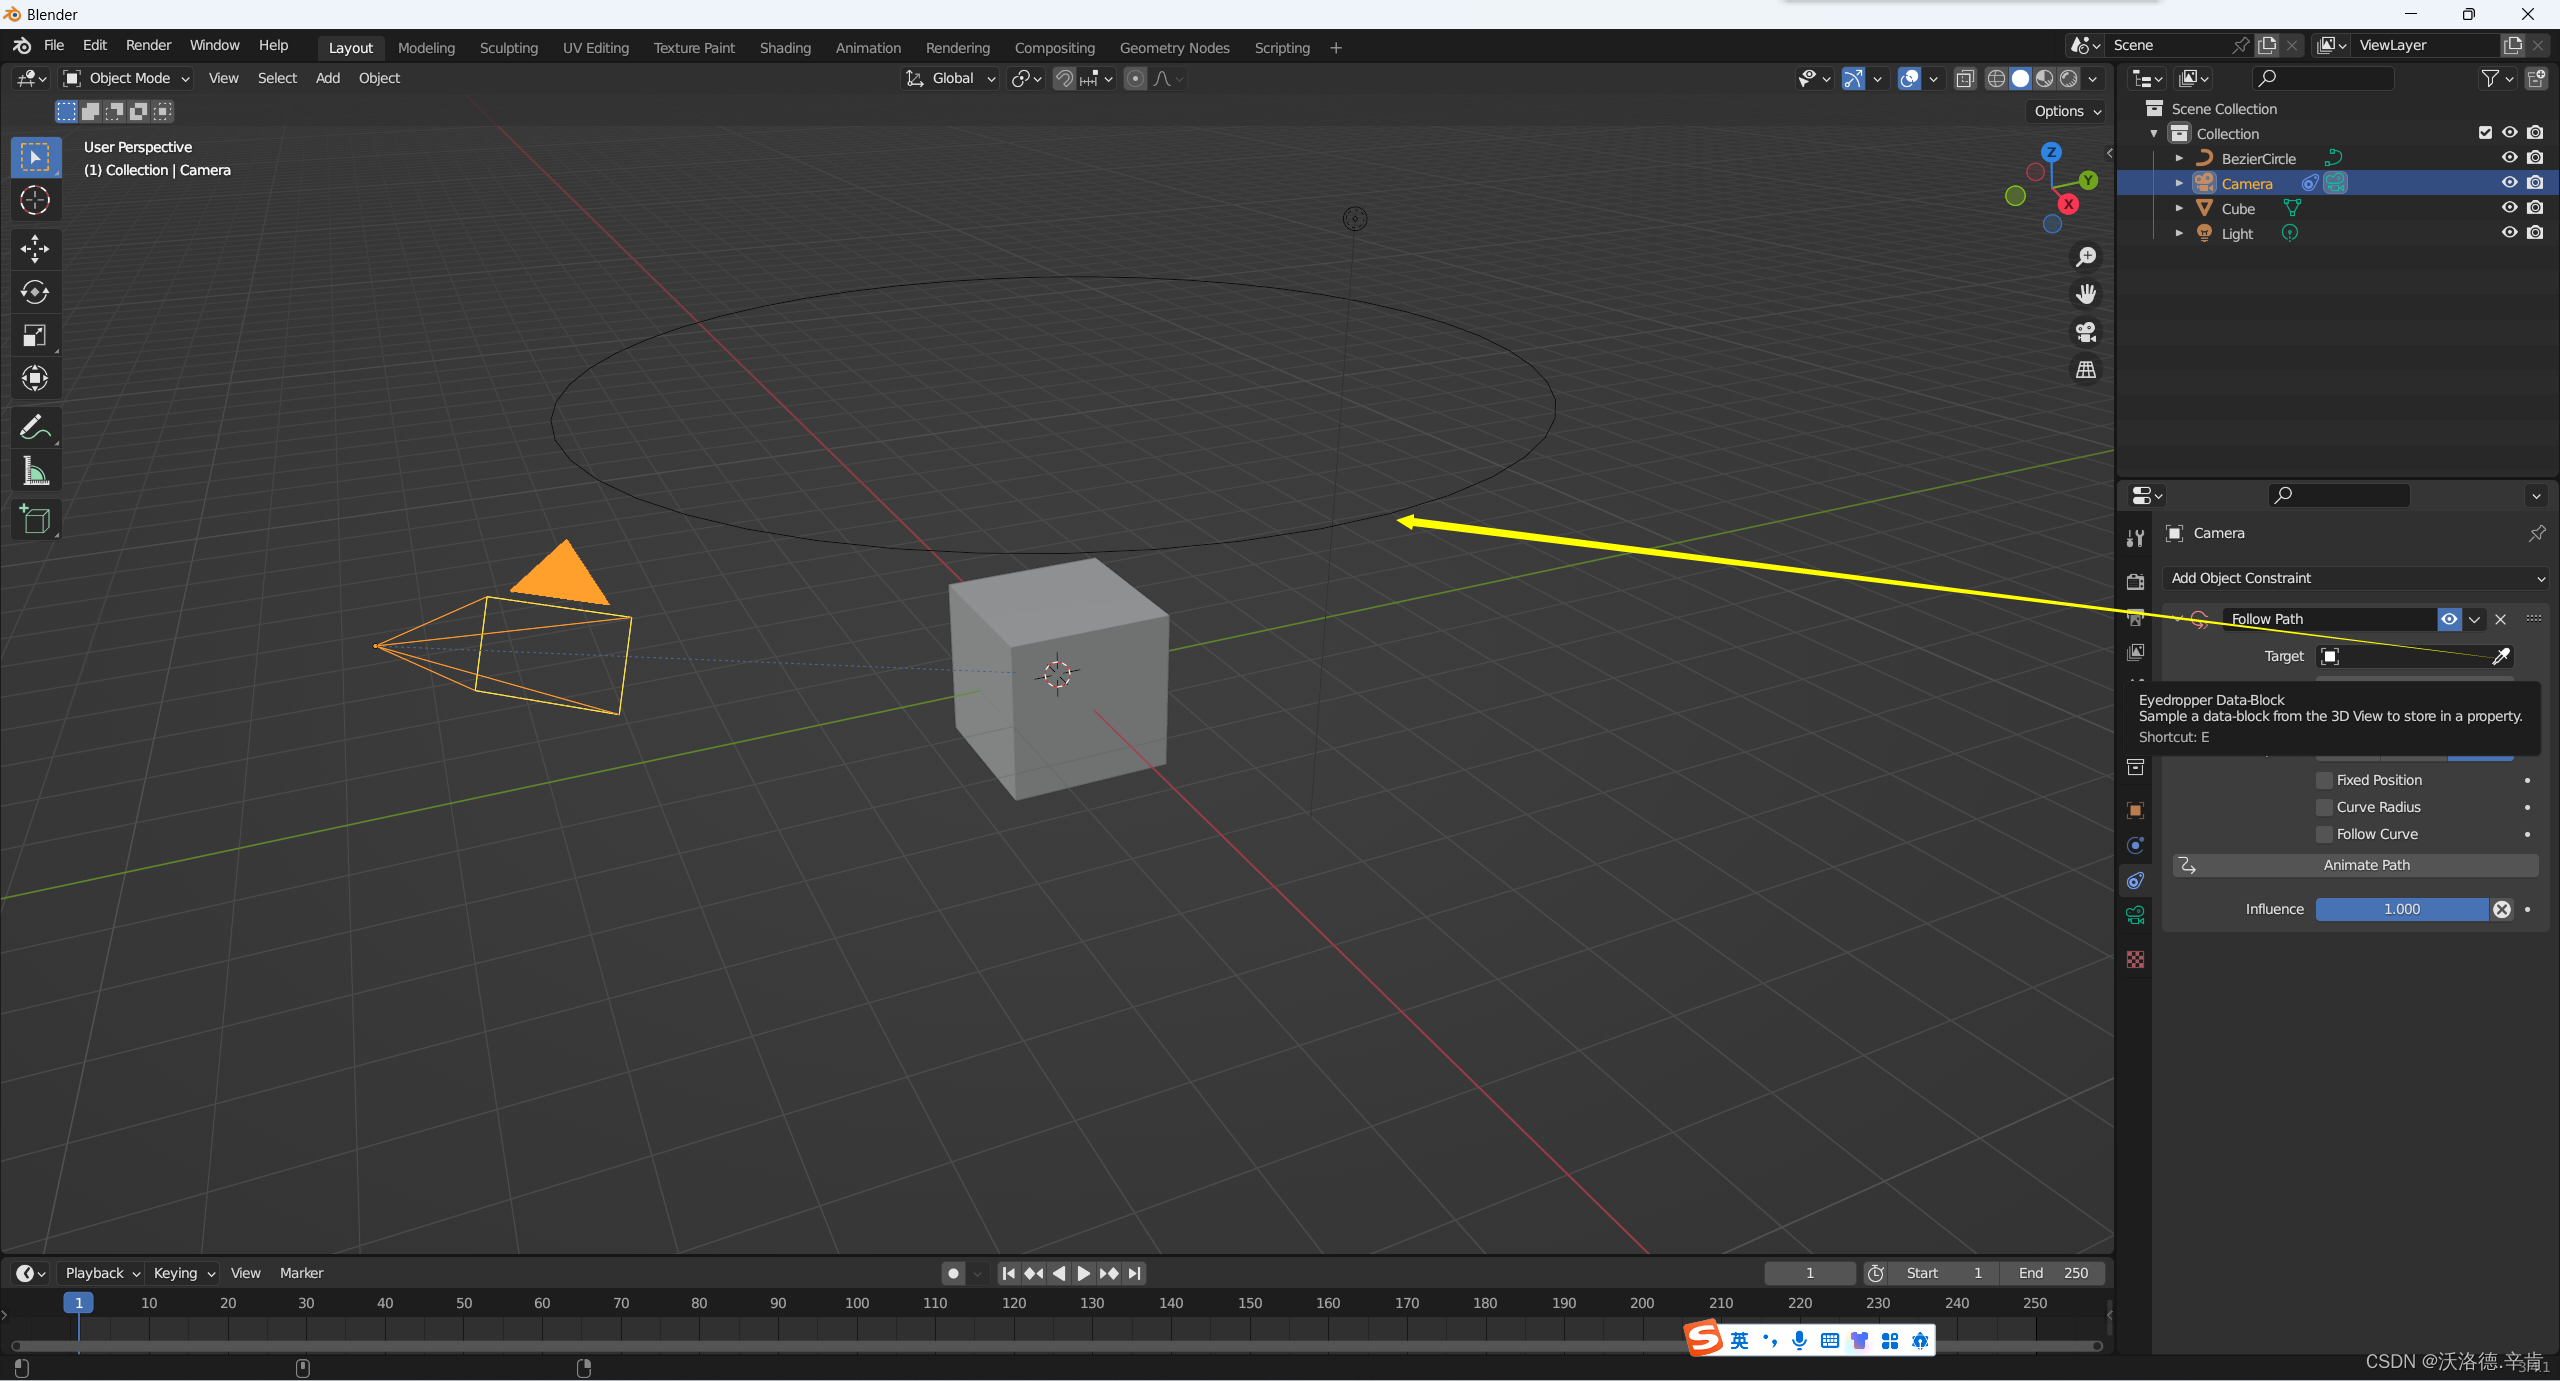The height and width of the screenshot is (1381, 2560).
Task: Click the Animate Path button
Action: pyautogui.click(x=2356, y=865)
